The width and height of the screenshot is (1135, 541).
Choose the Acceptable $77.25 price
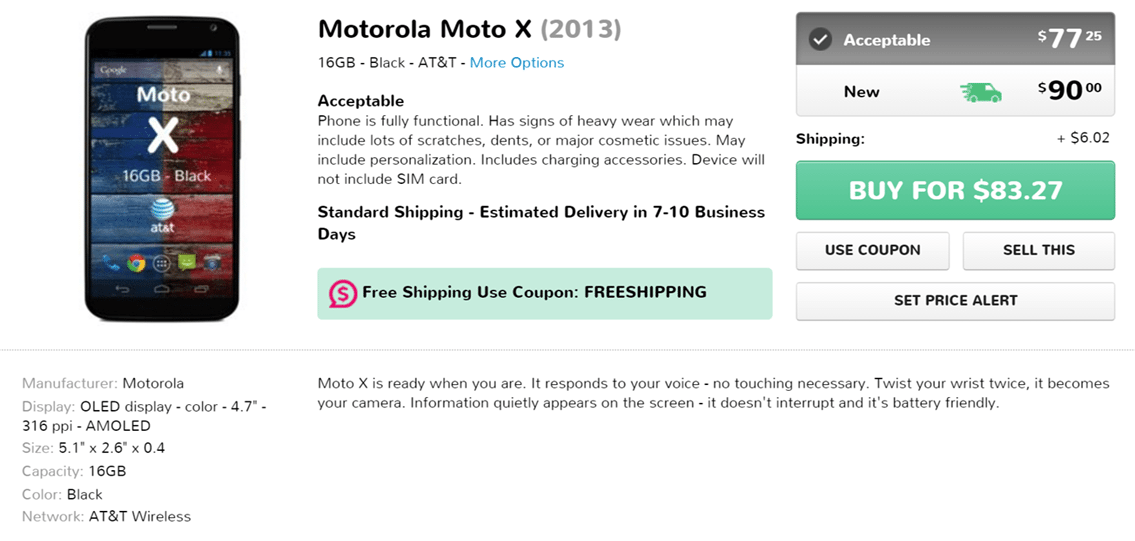(1069, 39)
